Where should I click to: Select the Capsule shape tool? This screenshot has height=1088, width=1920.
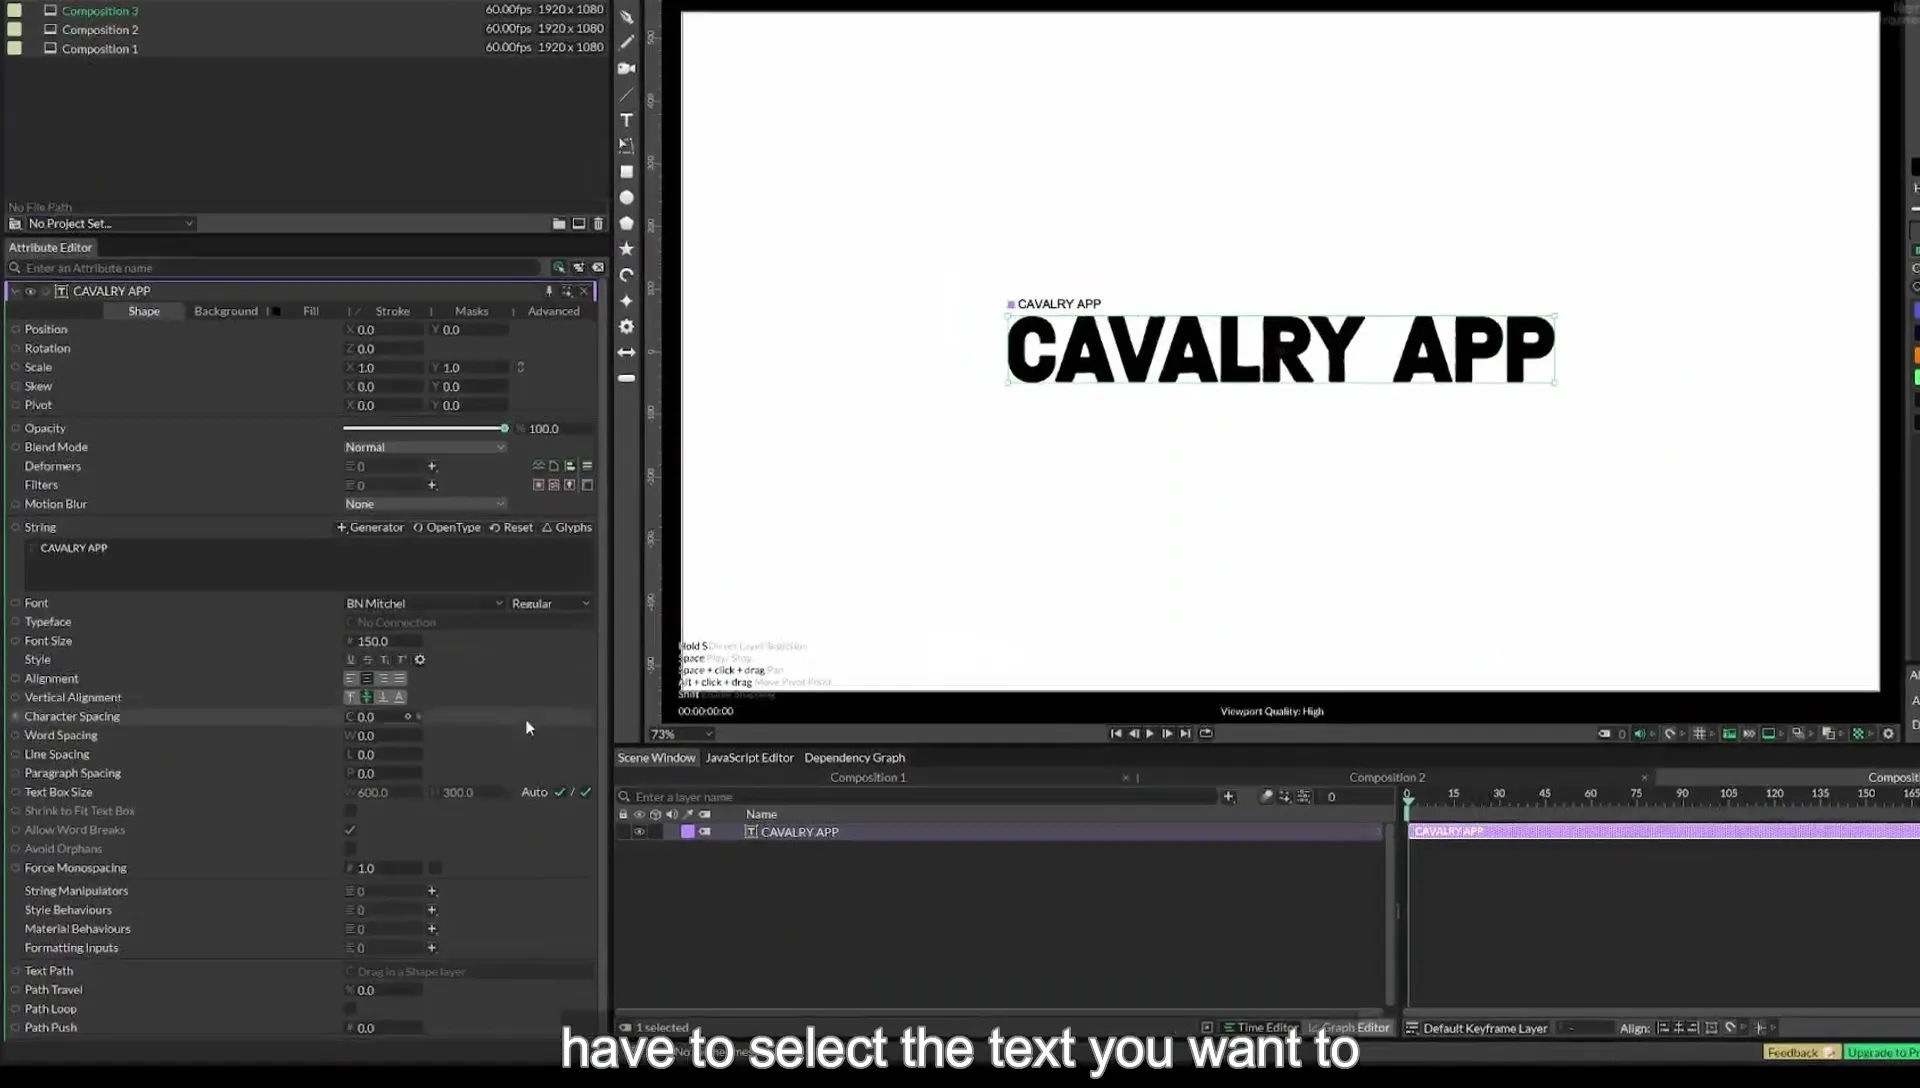point(627,378)
